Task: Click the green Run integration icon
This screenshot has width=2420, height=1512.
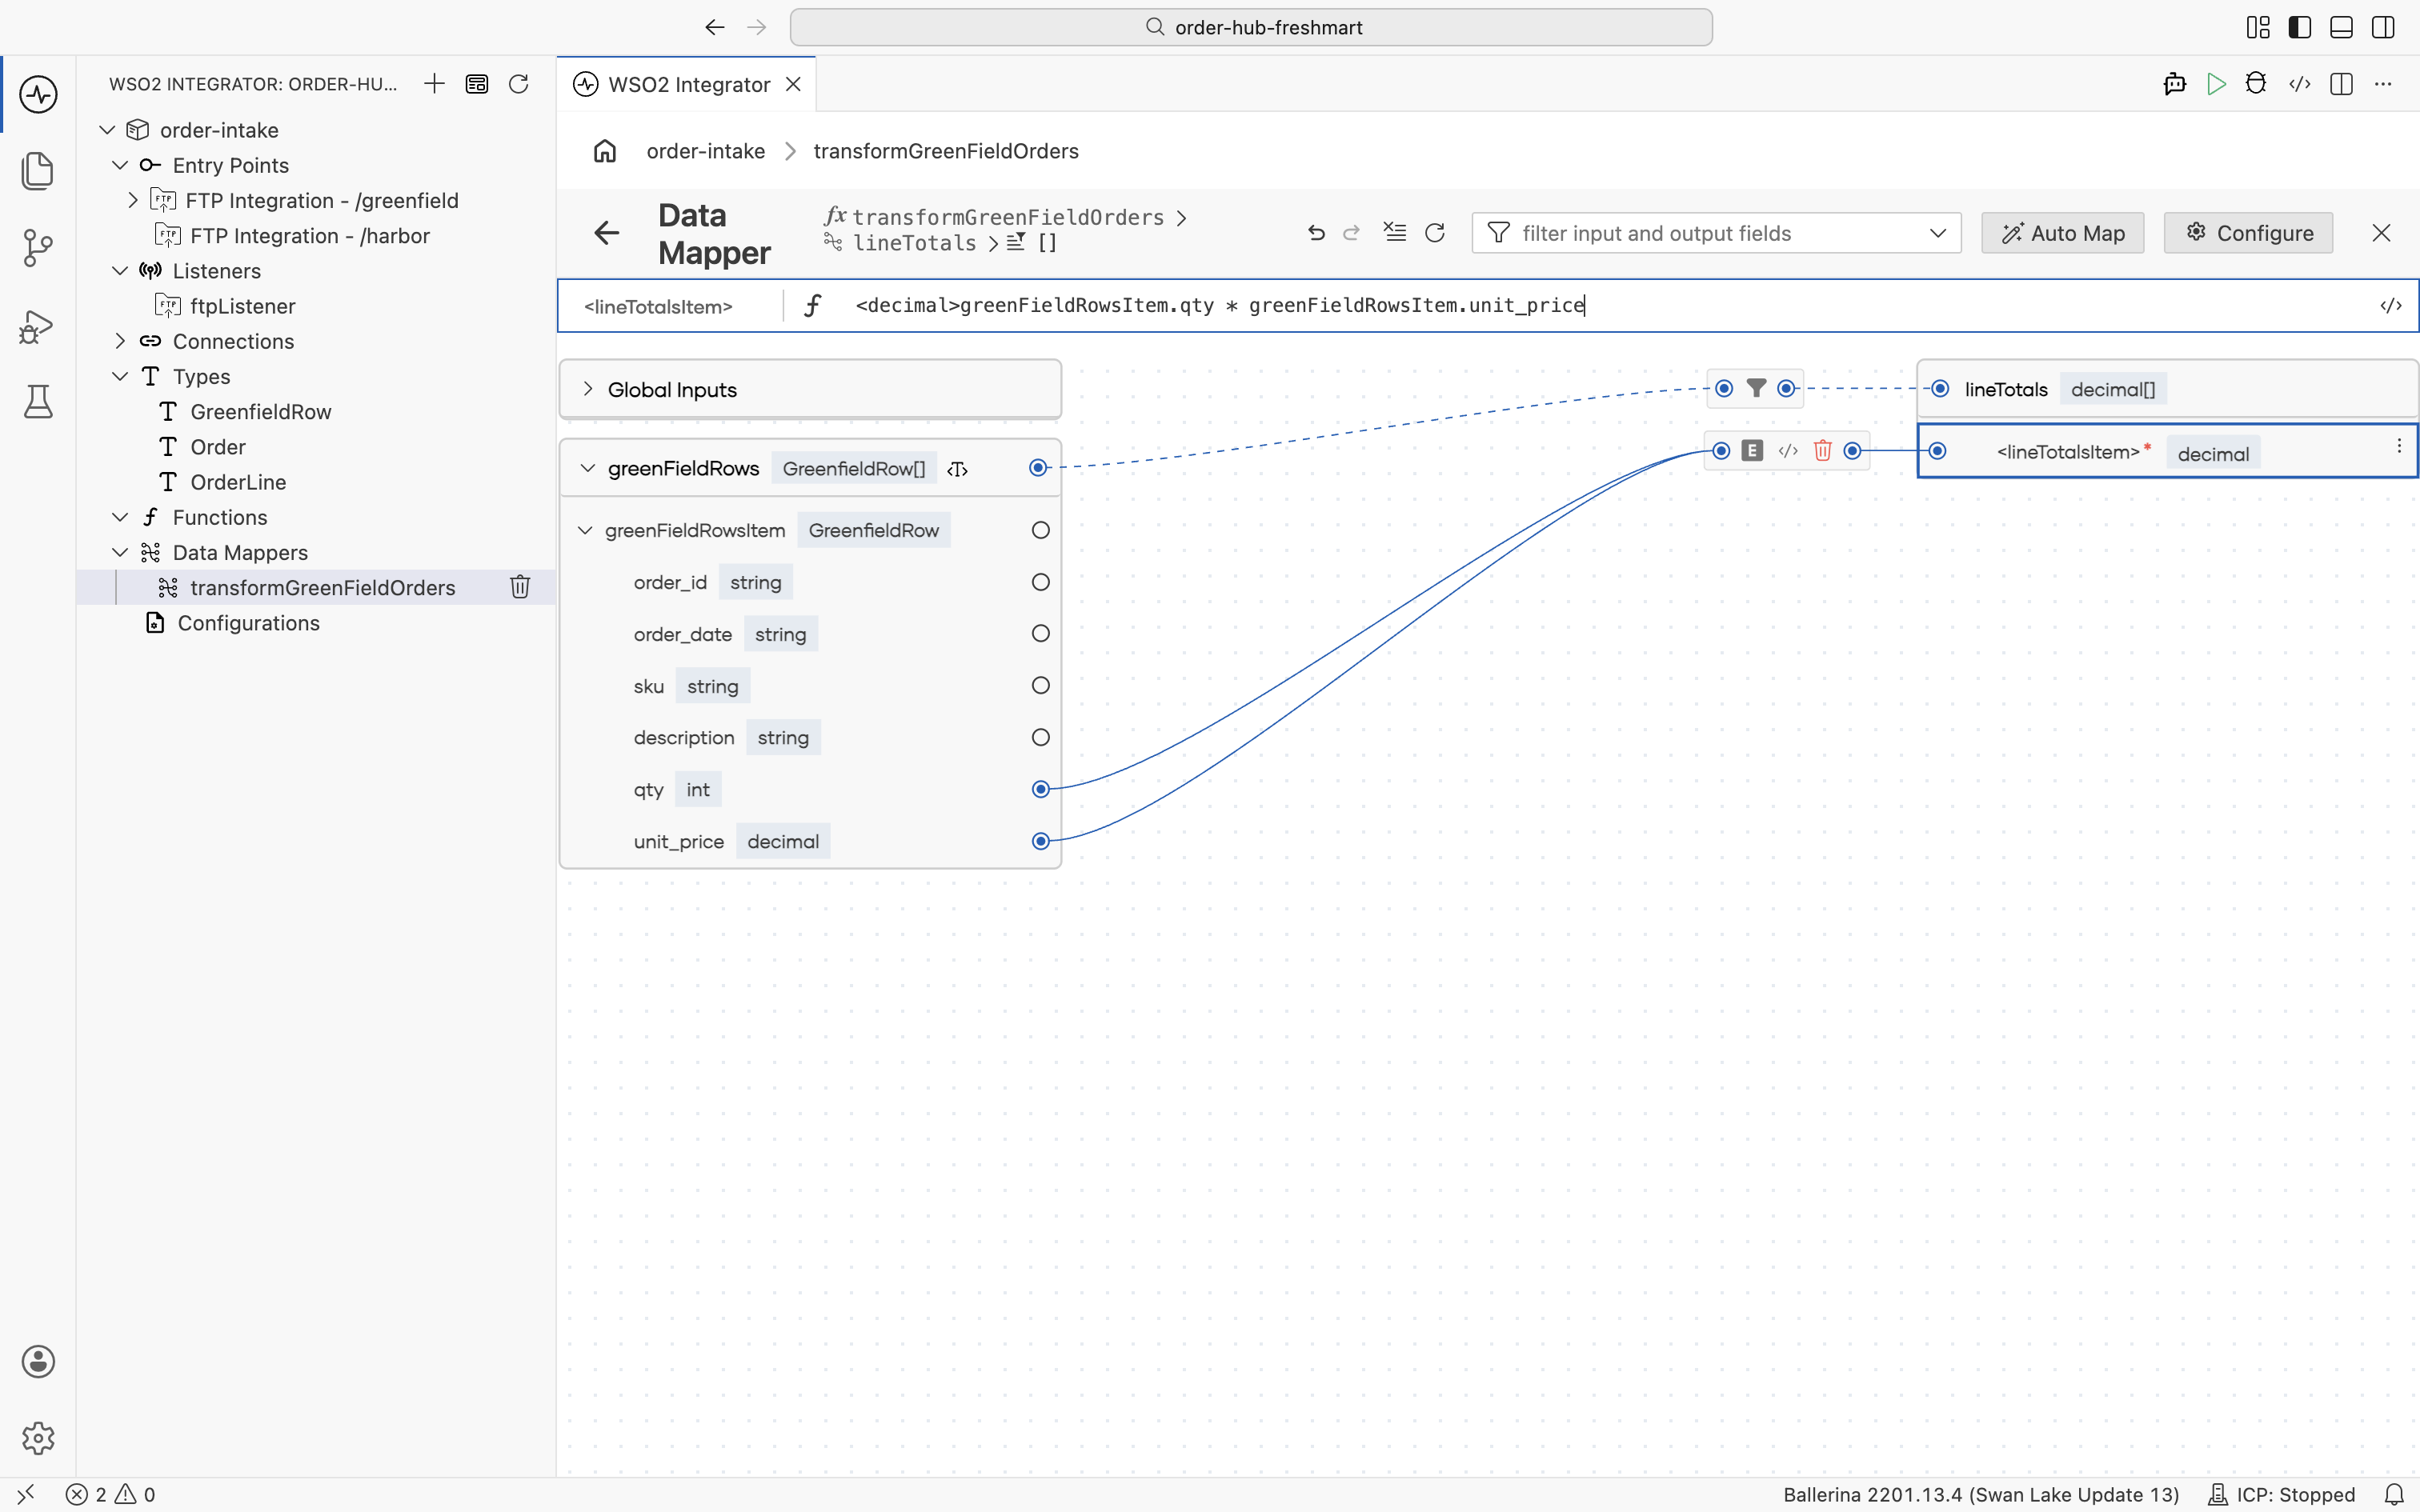Action: (x=2216, y=84)
